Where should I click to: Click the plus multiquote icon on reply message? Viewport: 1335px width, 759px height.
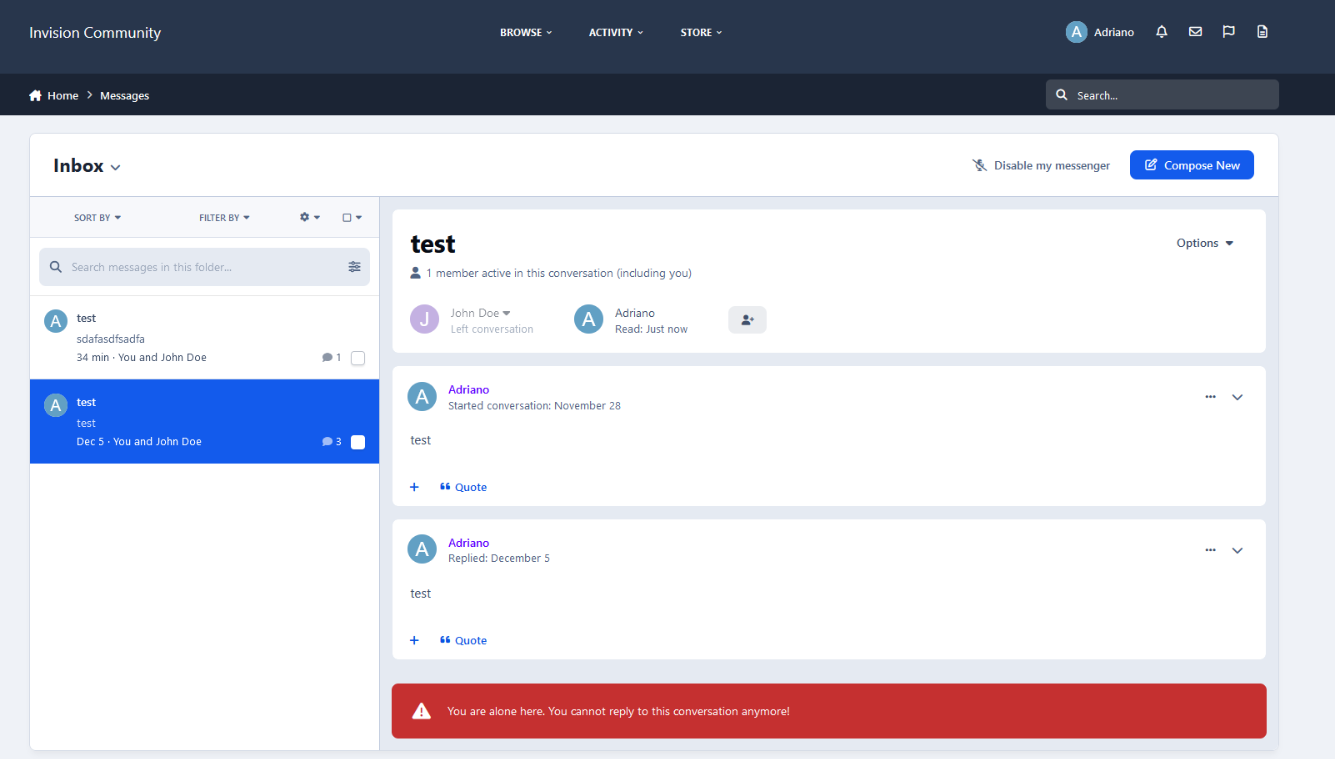tap(414, 641)
